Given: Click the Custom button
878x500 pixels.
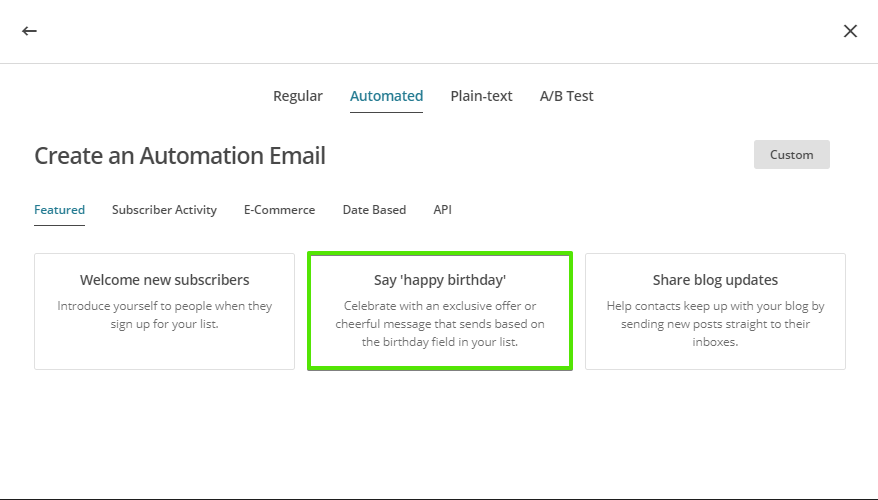Looking at the screenshot, I should pyautogui.click(x=791, y=155).
